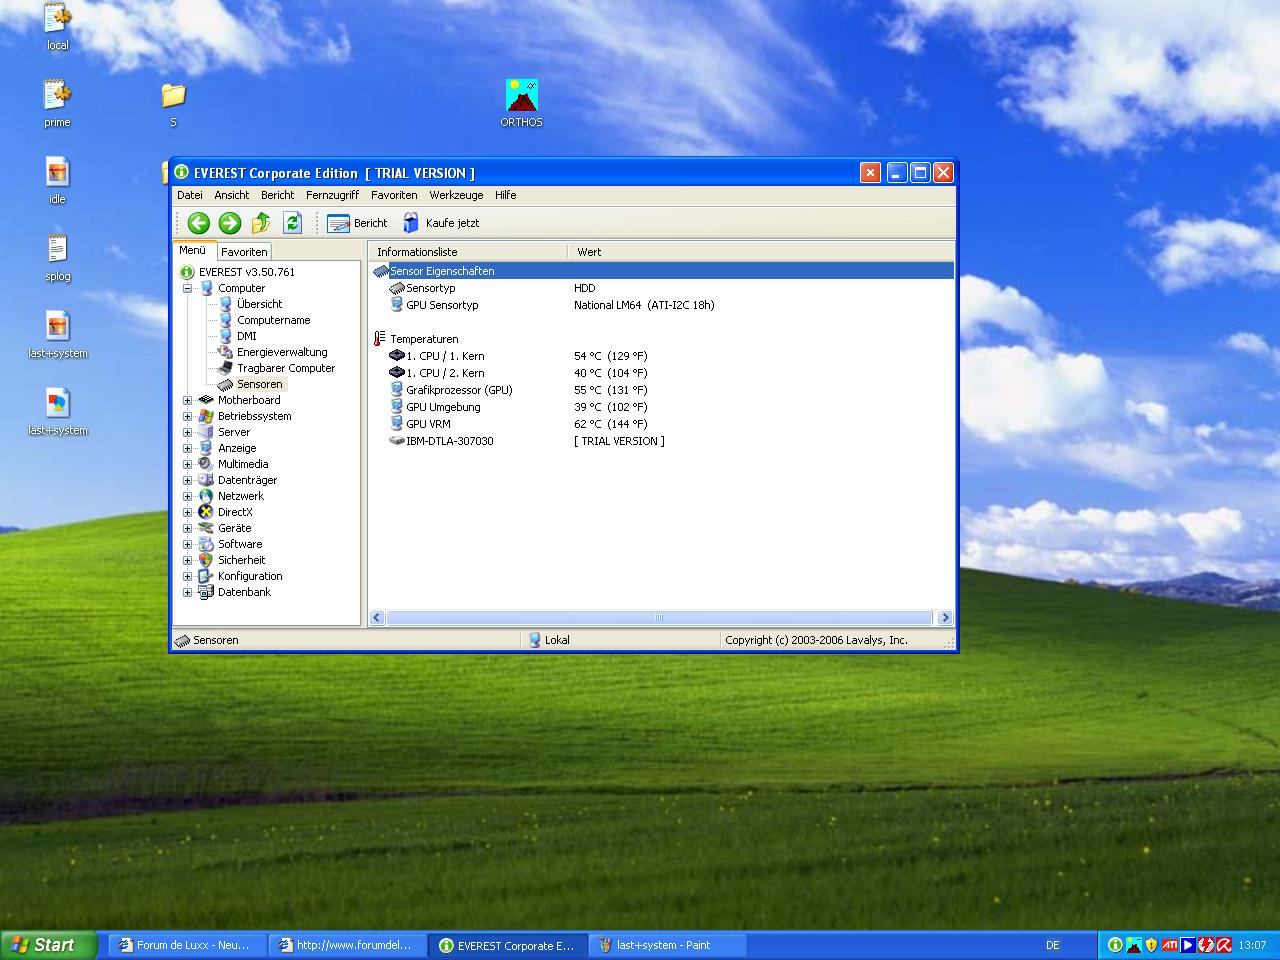
Task: Select the Computername tree item
Action: click(x=273, y=320)
